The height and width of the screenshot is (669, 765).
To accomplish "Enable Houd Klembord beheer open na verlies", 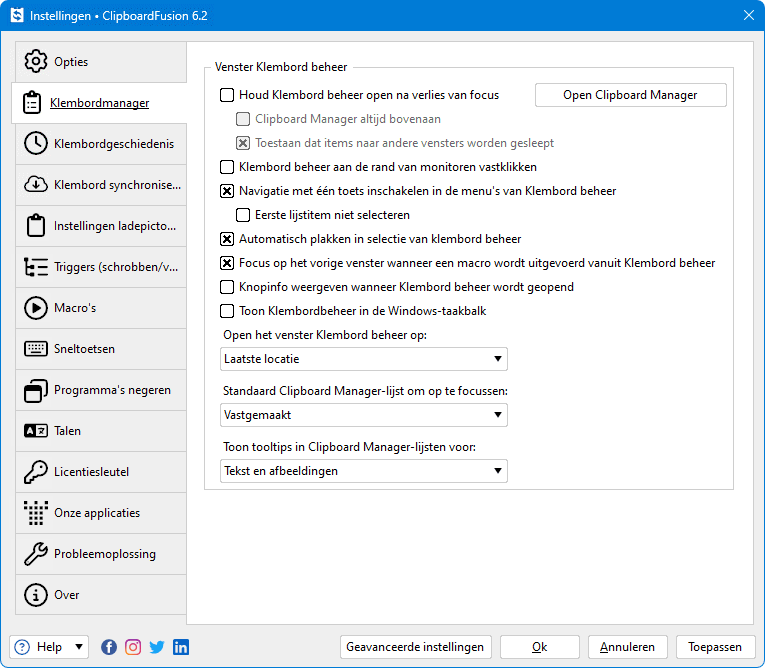I will pos(227,95).
